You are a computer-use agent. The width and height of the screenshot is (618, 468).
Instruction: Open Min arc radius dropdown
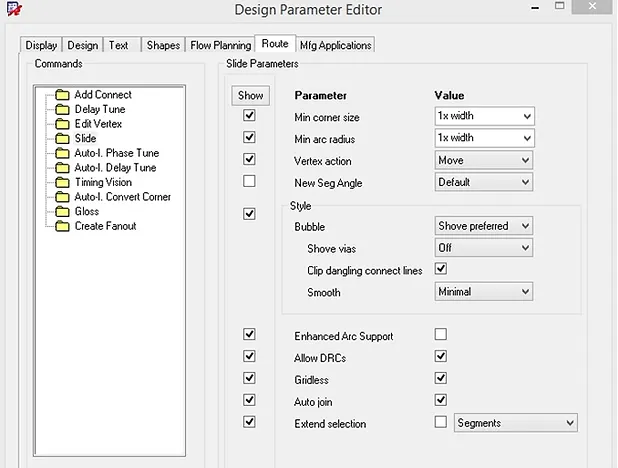tap(484, 138)
